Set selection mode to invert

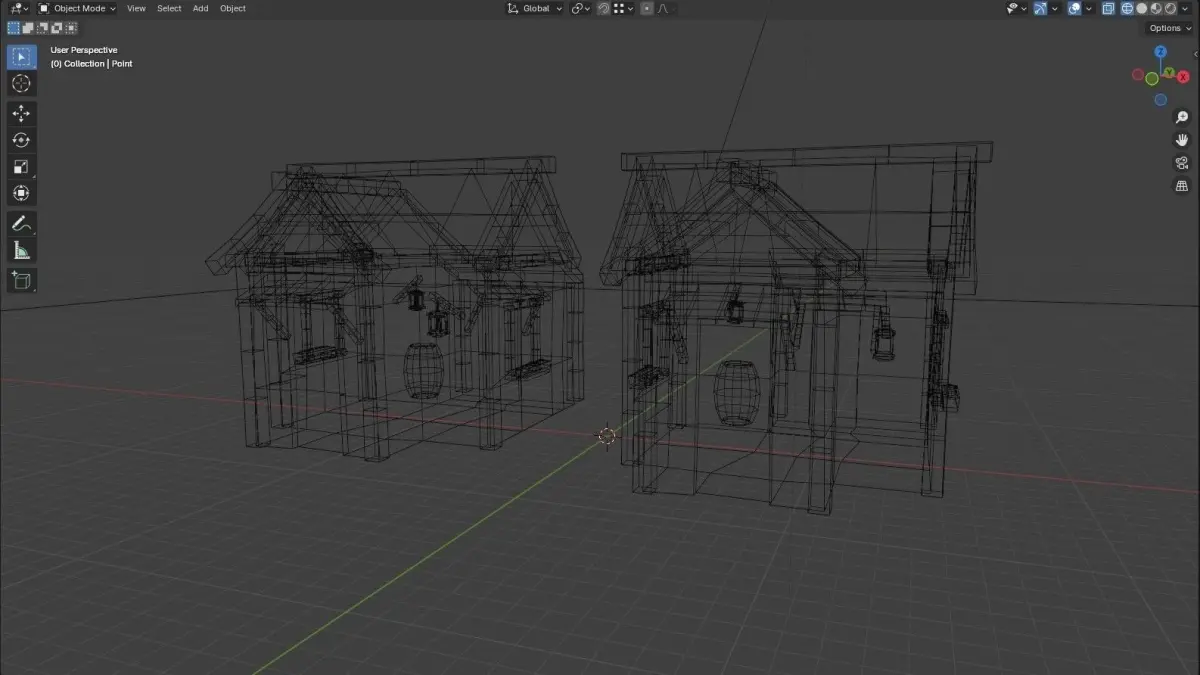pyautogui.click(x=57, y=28)
